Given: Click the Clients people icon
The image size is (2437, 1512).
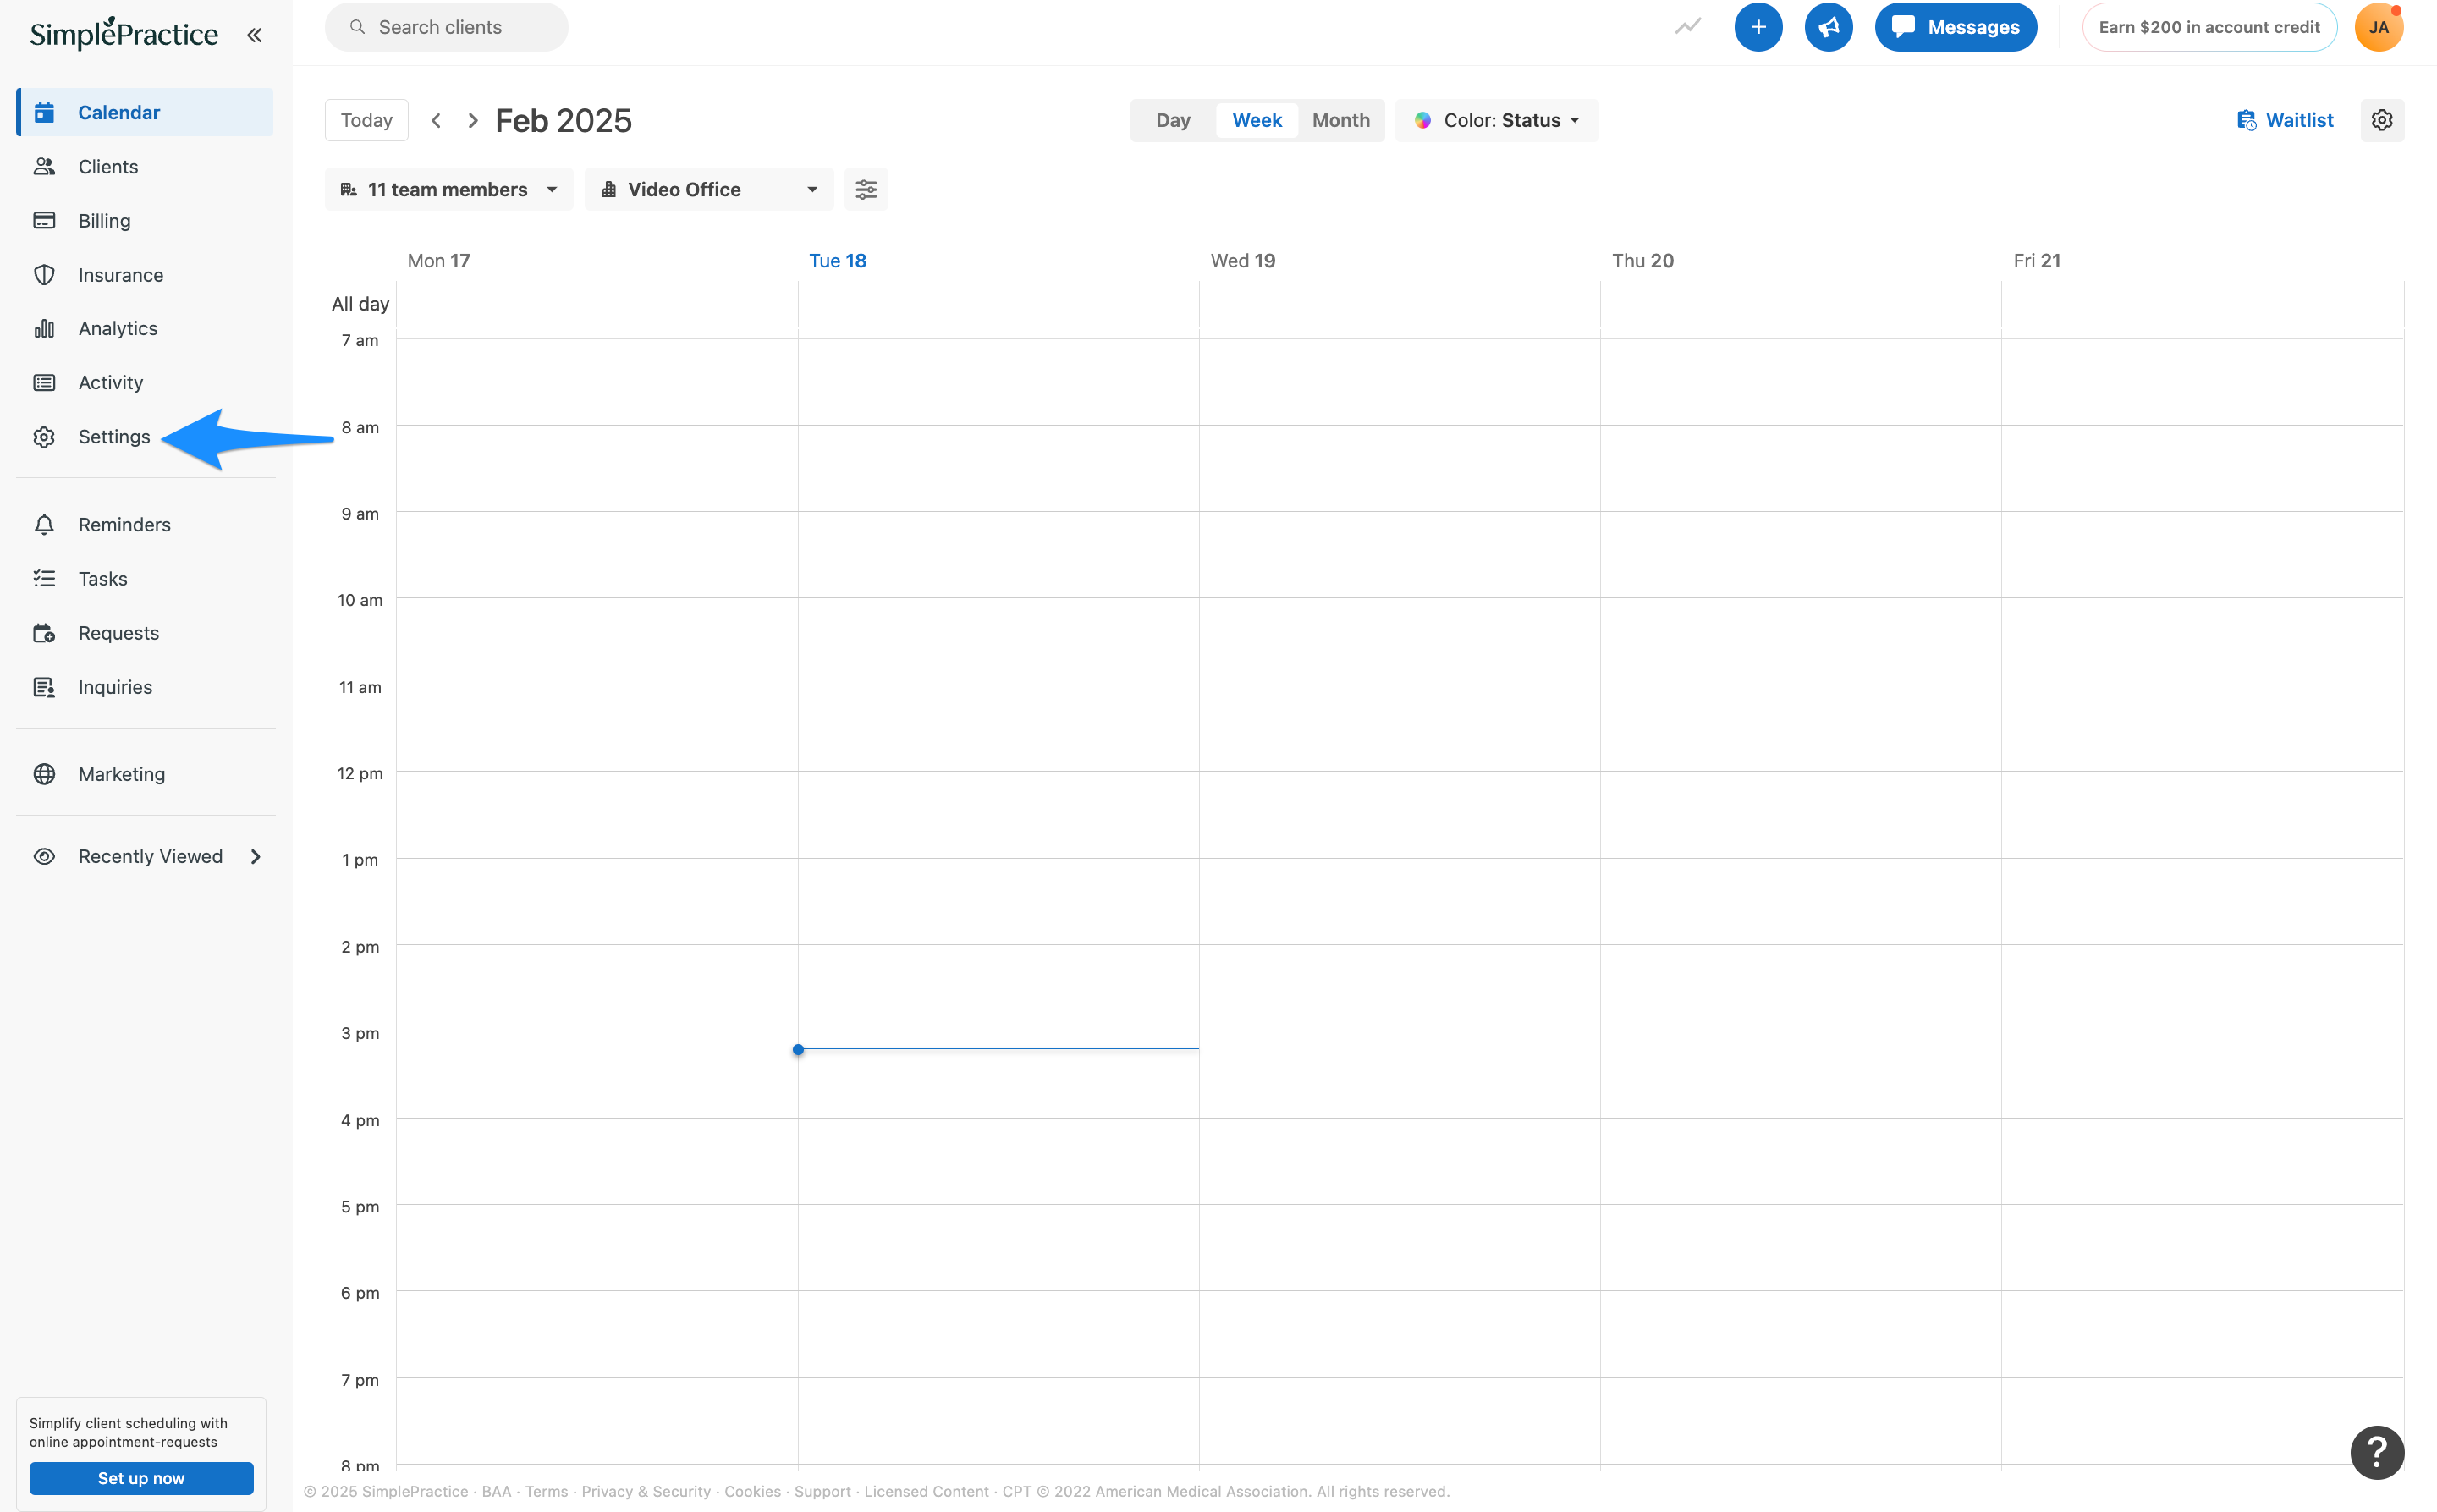Looking at the screenshot, I should [x=44, y=166].
